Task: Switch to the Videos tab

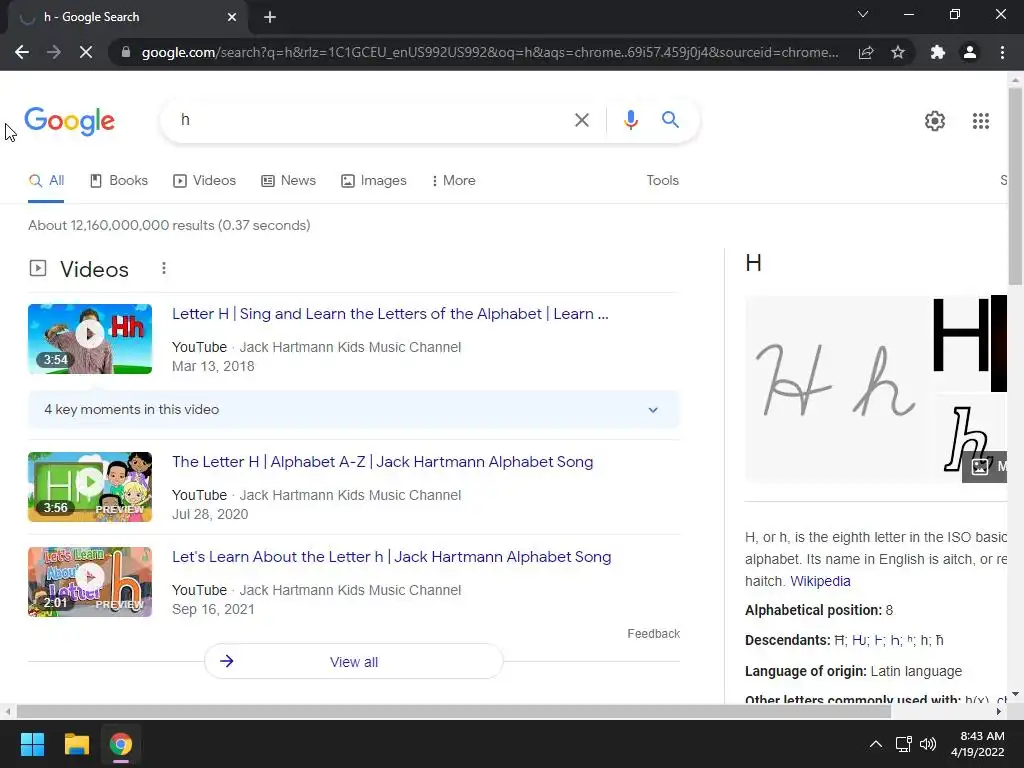Action: [x=204, y=181]
